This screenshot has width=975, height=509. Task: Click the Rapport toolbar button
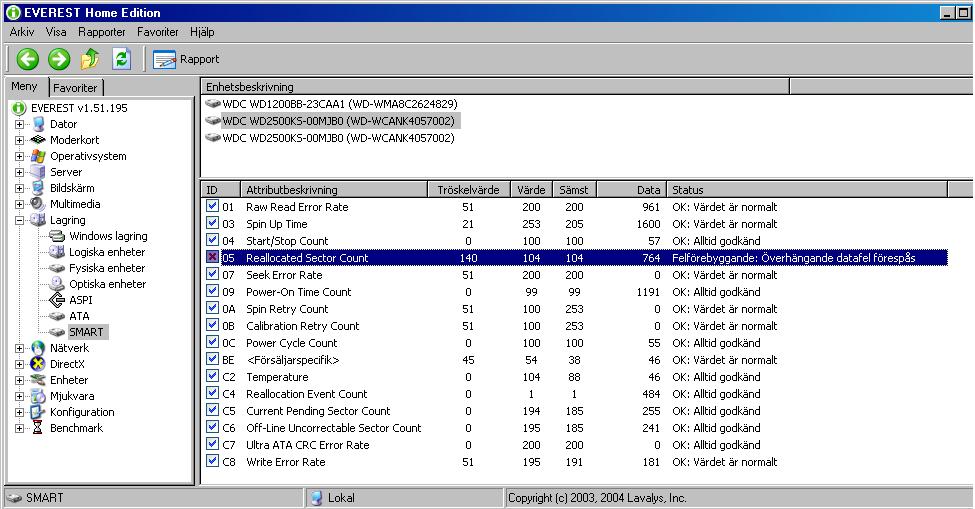pos(186,59)
